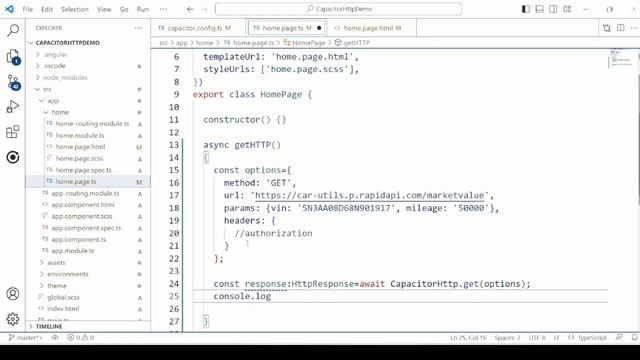Open the Source Control view
This screenshot has width=640, height=360.
[x=13, y=82]
